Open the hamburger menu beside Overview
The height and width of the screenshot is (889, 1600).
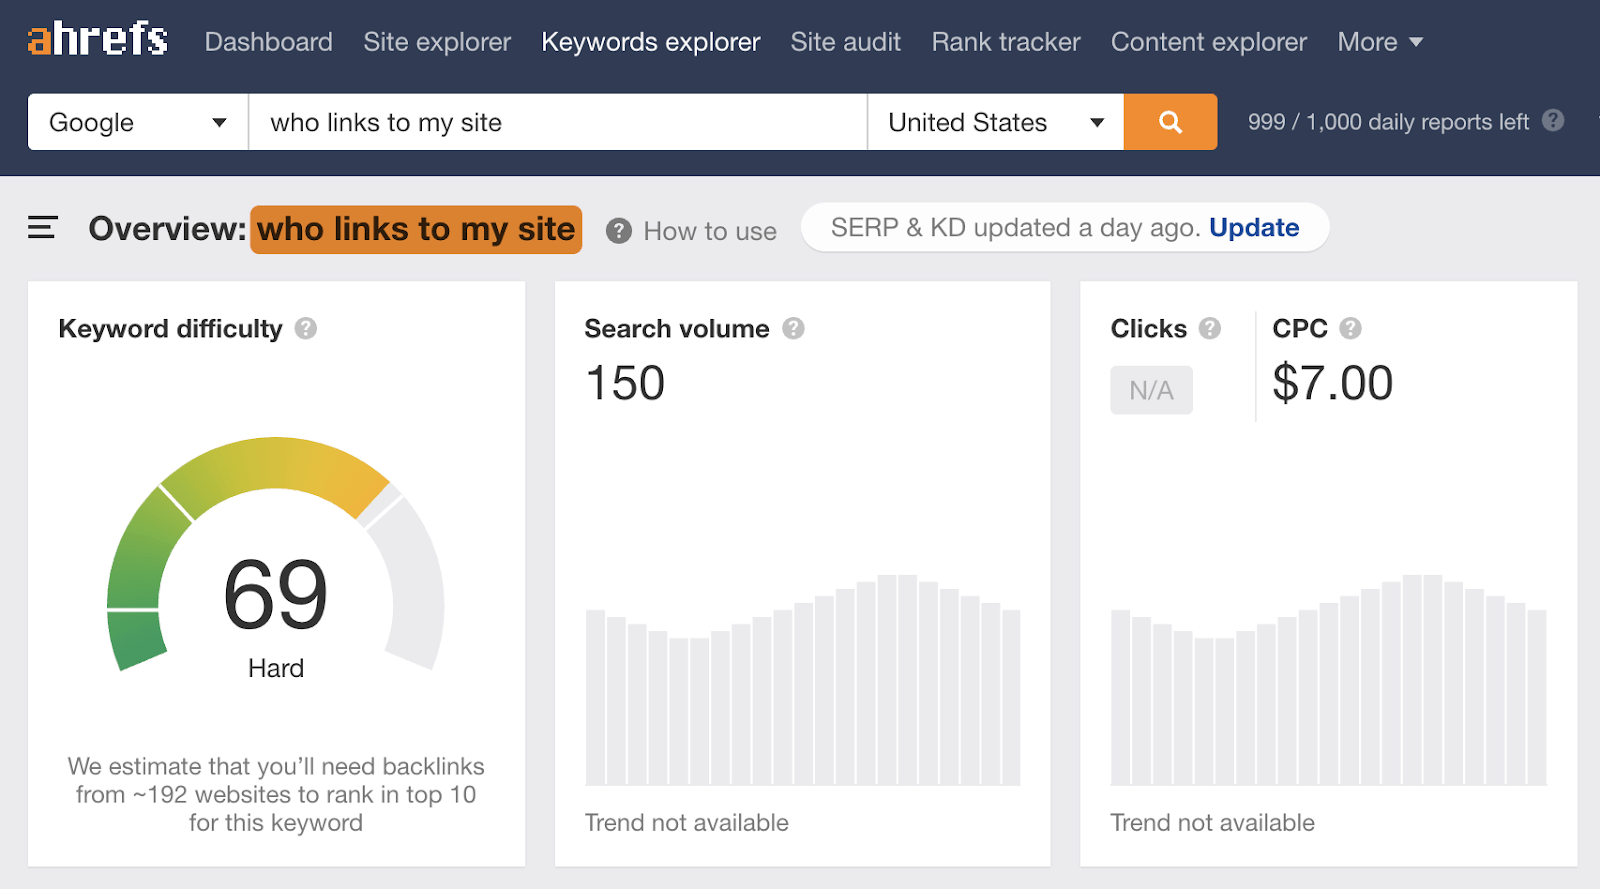pos(42,228)
